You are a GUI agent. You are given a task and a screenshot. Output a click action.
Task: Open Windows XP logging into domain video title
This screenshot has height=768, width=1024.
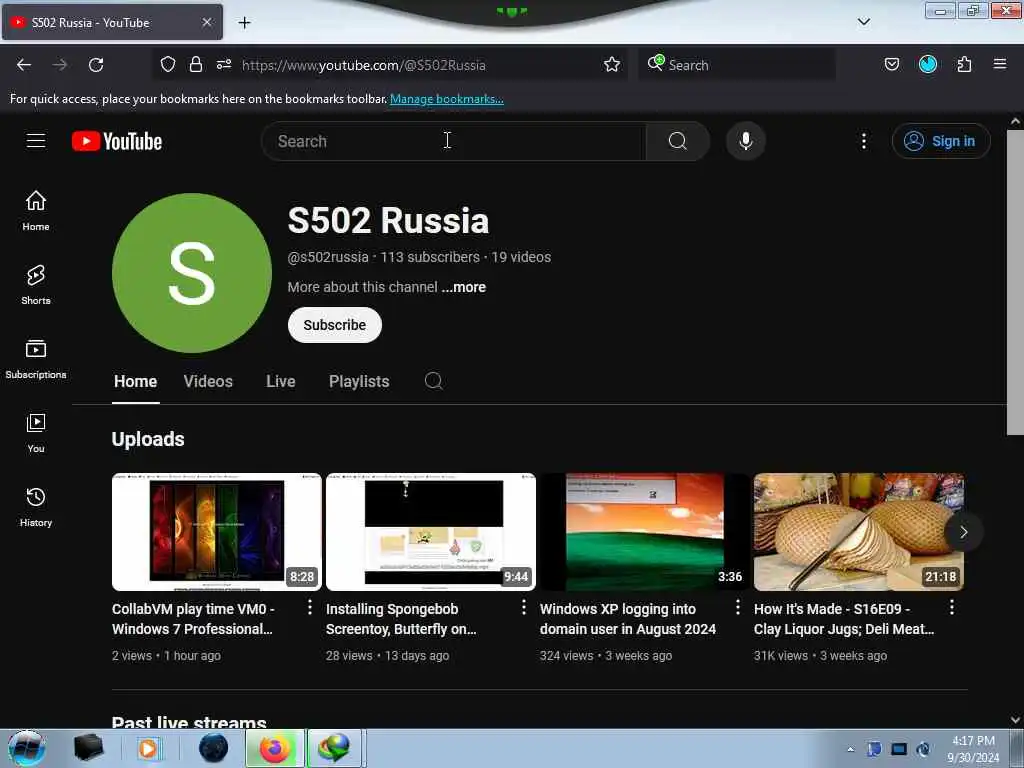pyautogui.click(x=628, y=619)
